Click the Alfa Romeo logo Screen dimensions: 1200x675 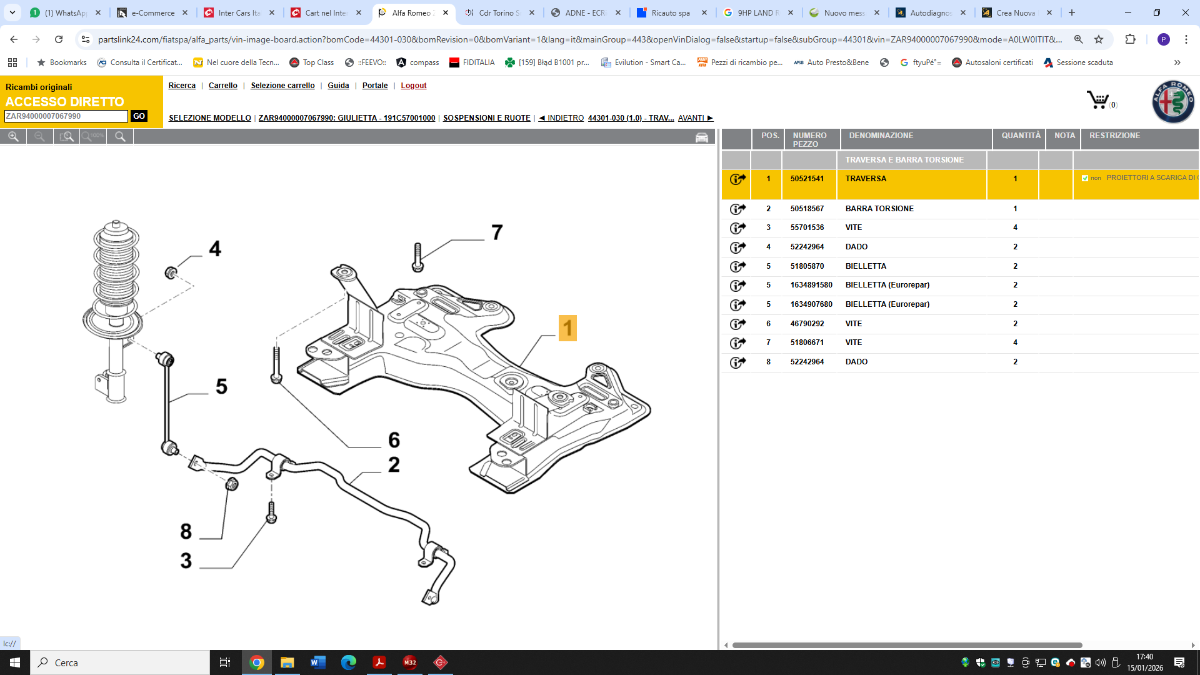1172,101
